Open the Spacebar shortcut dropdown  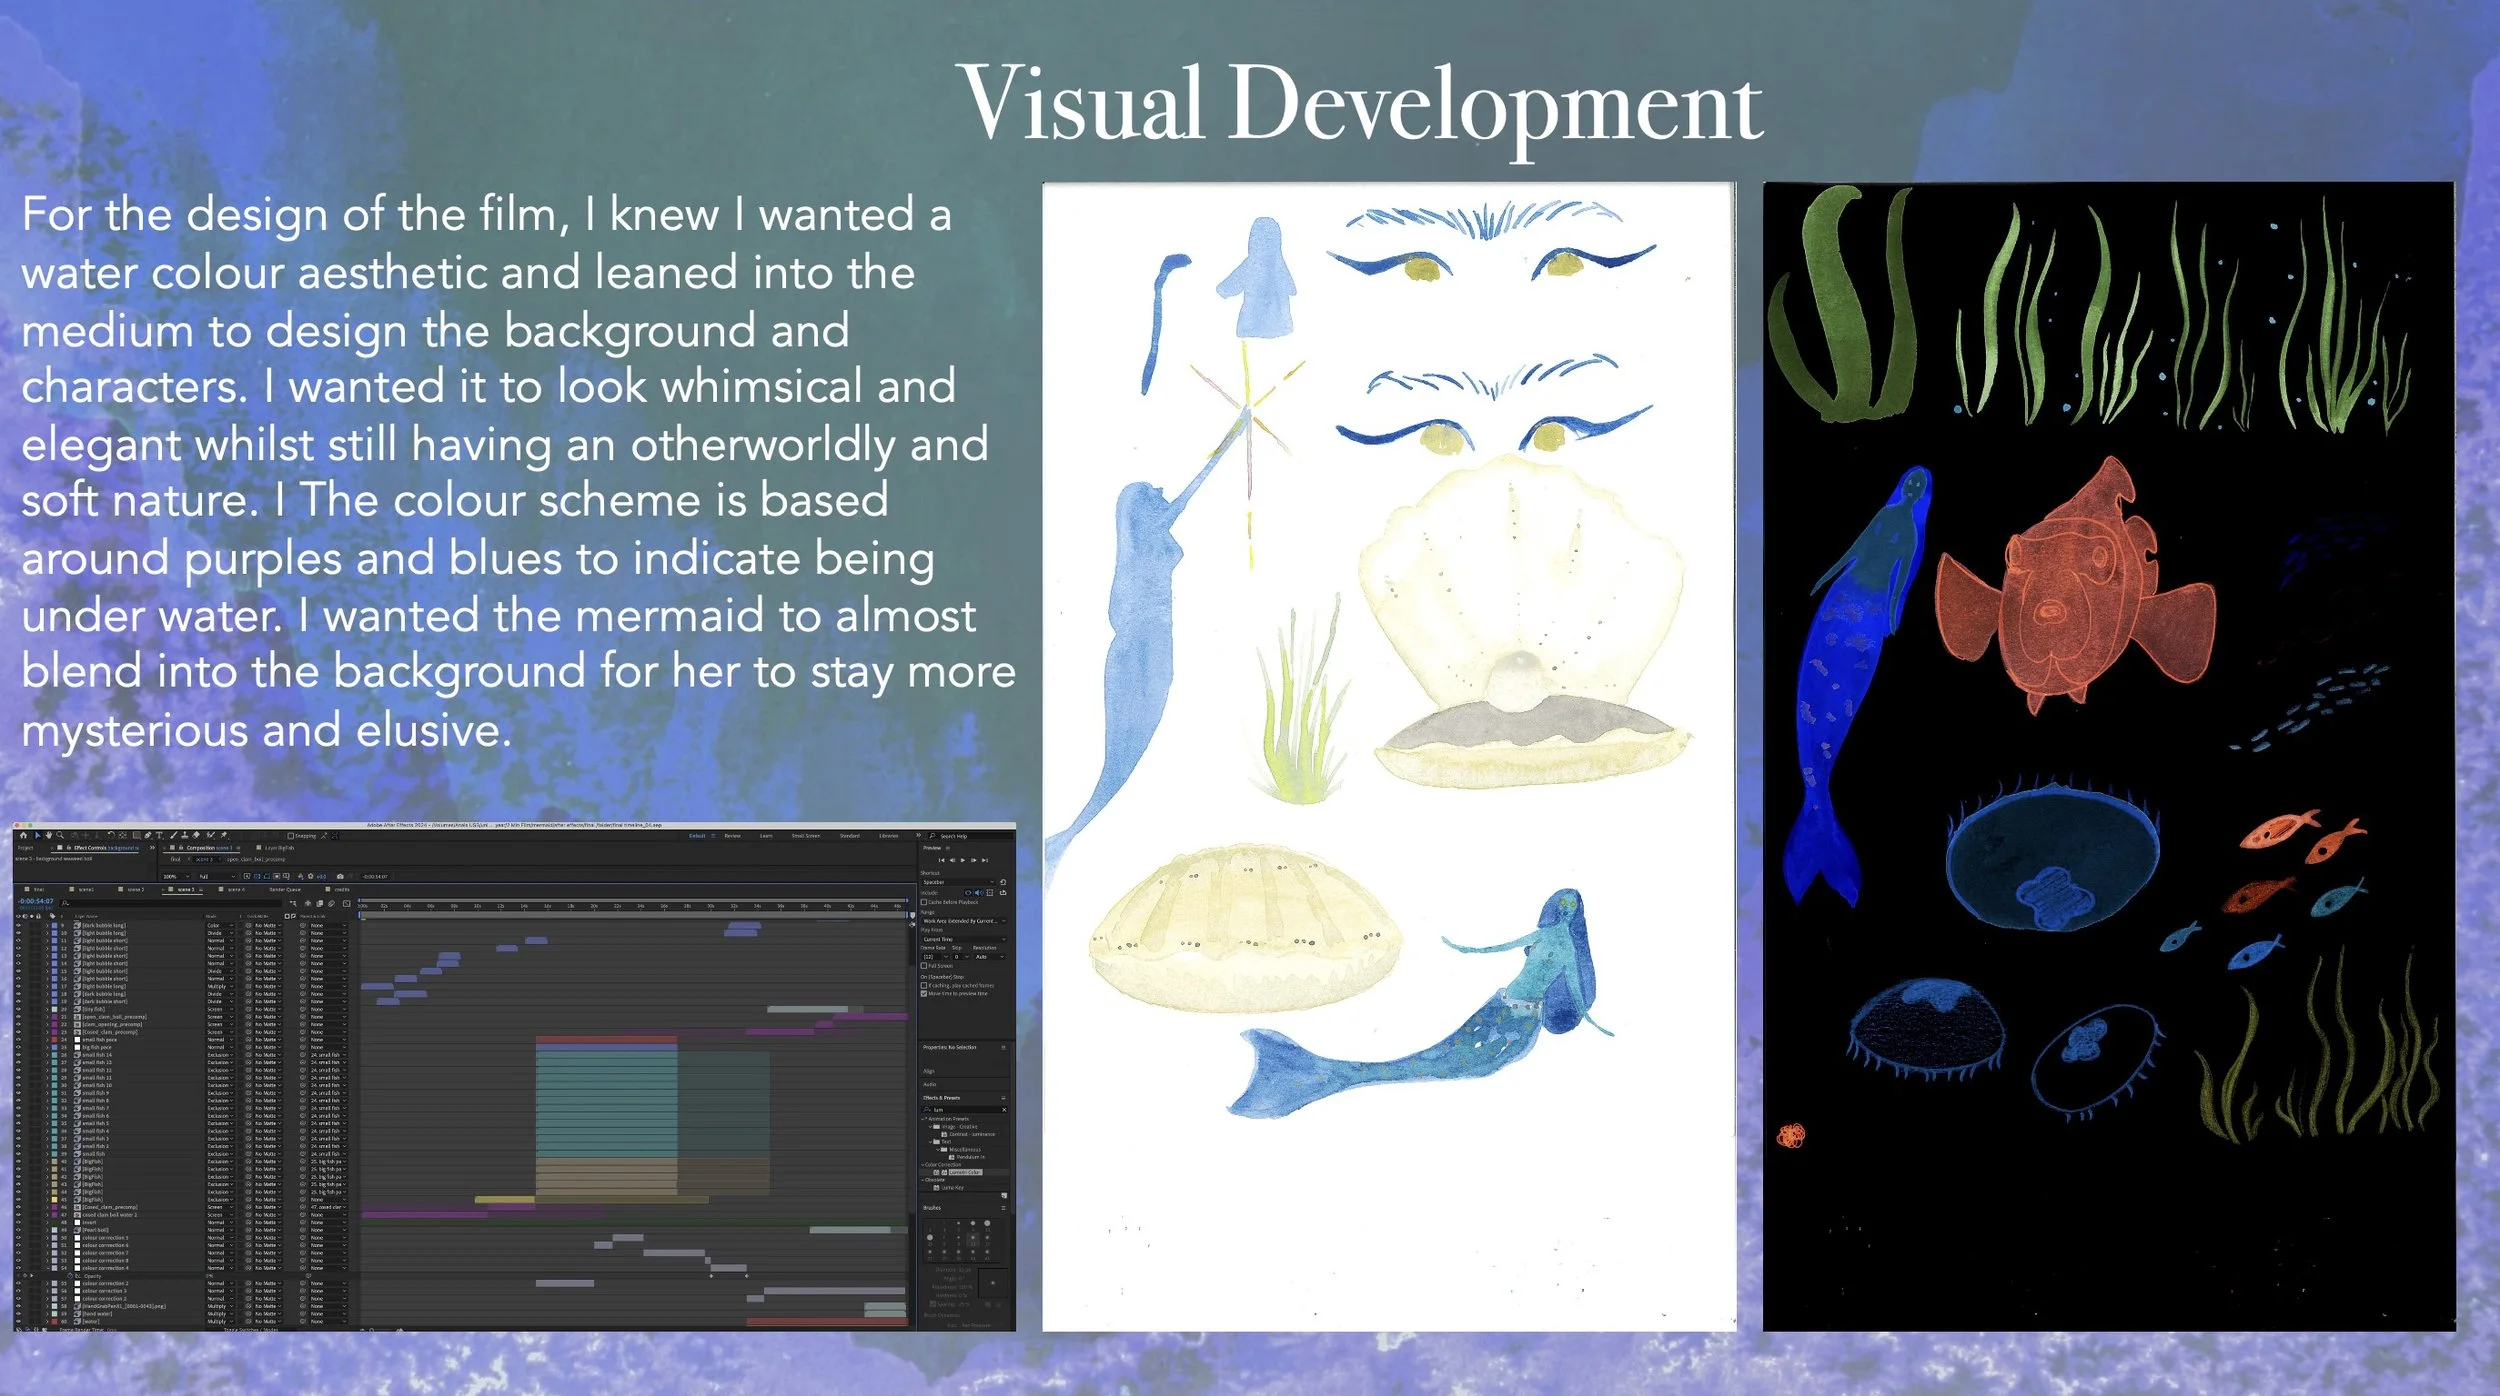(959, 882)
